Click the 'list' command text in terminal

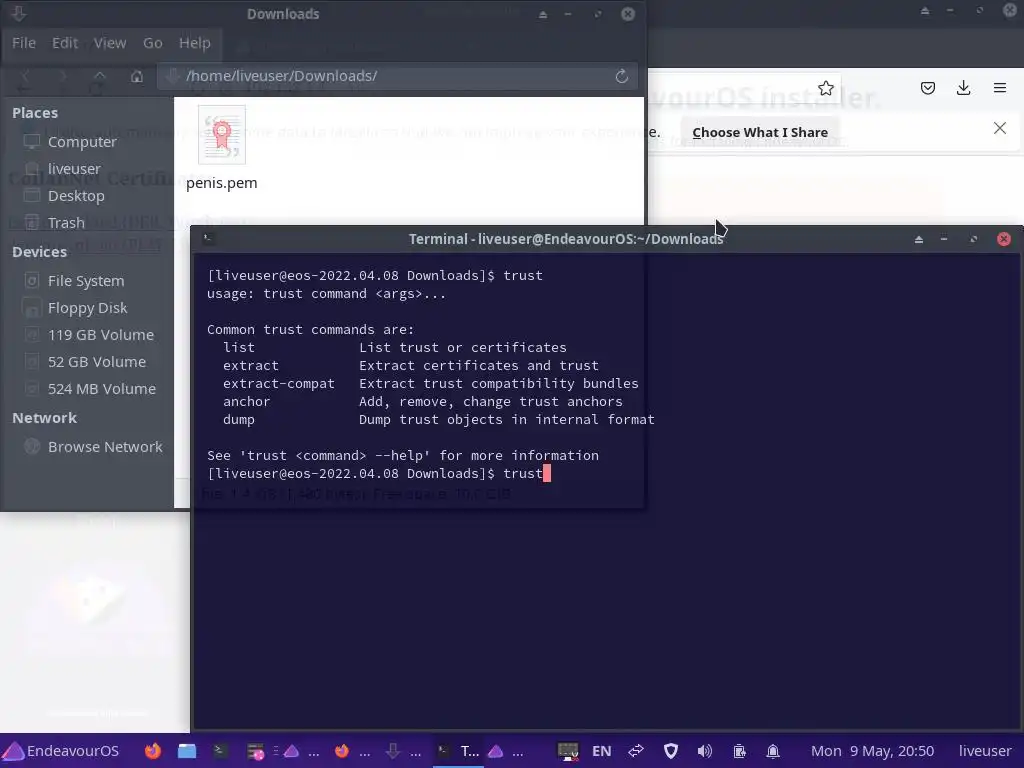pos(238,348)
